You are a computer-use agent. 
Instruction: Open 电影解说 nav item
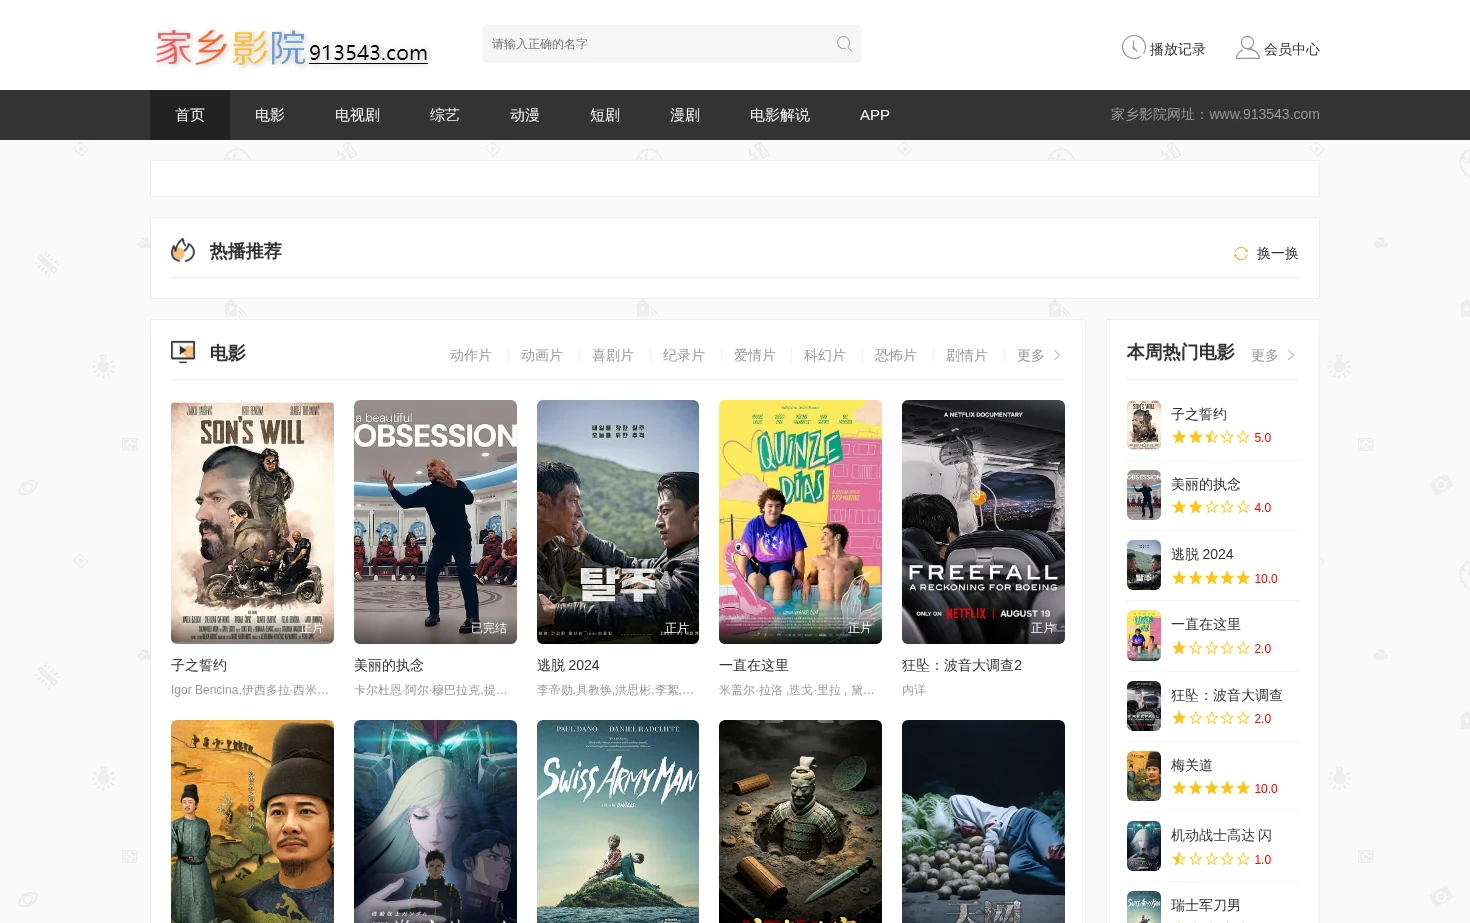(x=780, y=115)
